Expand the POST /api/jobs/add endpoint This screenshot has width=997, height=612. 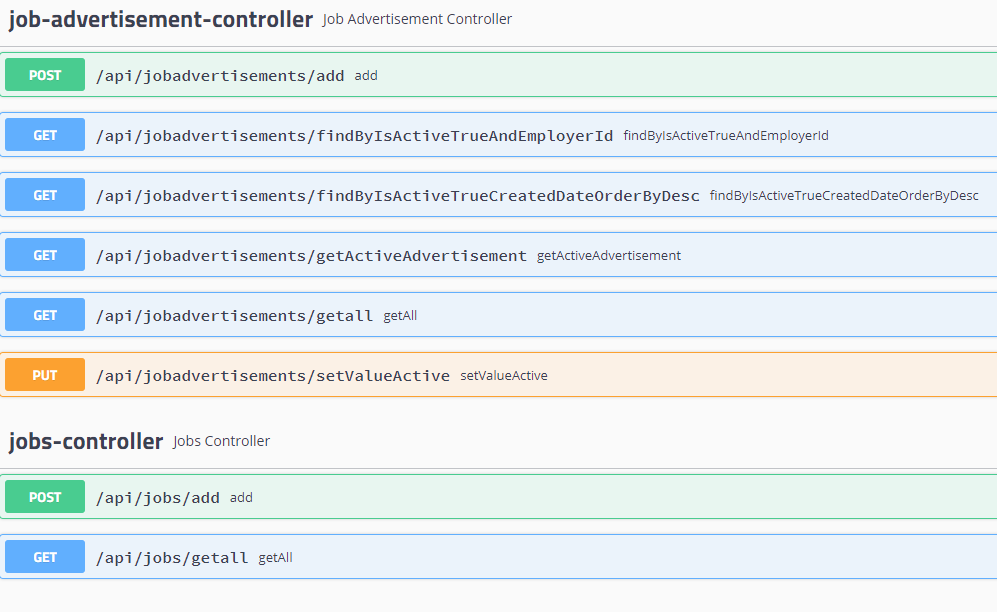(x=498, y=496)
